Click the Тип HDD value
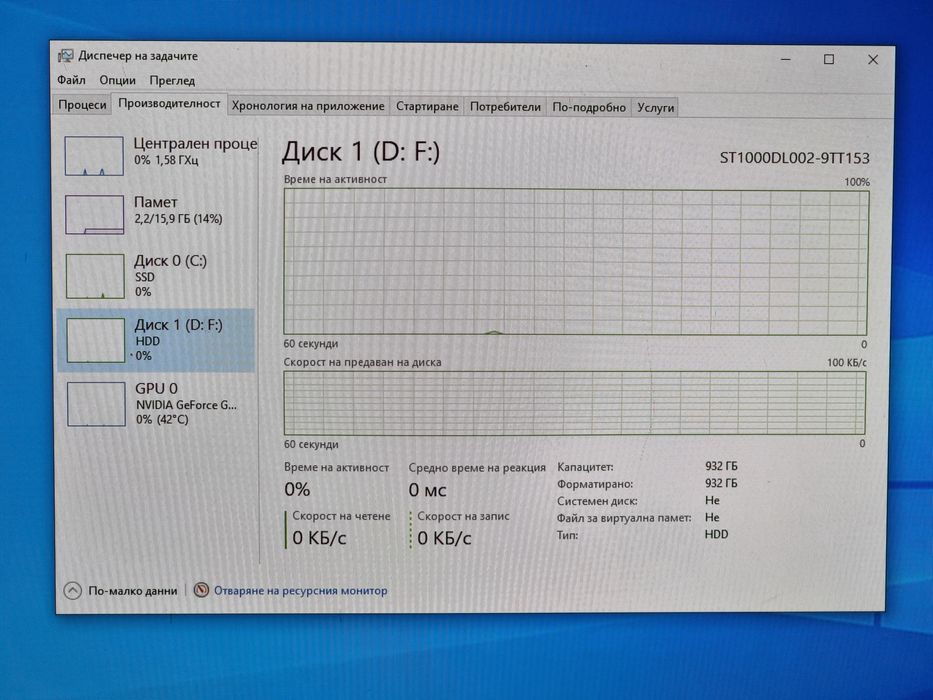The width and height of the screenshot is (933, 700). tap(716, 535)
